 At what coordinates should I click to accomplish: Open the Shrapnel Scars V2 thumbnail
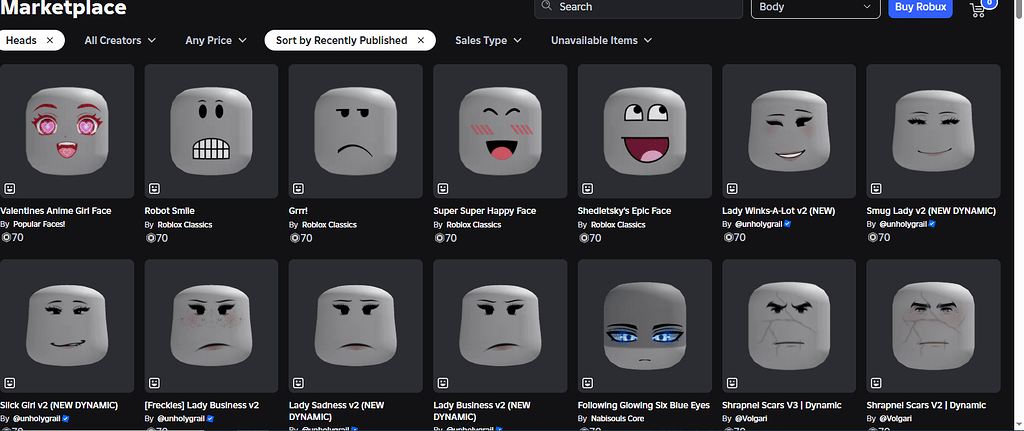[933, 326]
